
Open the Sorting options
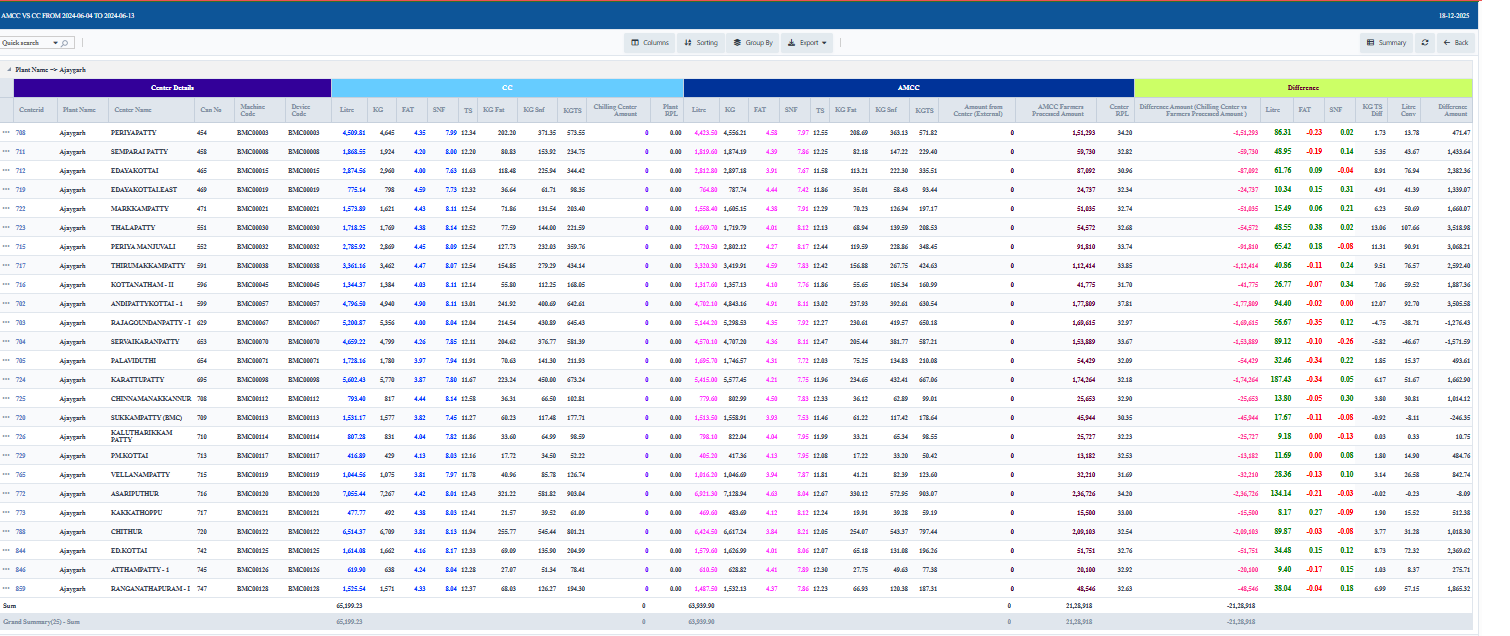click(700, 43)
